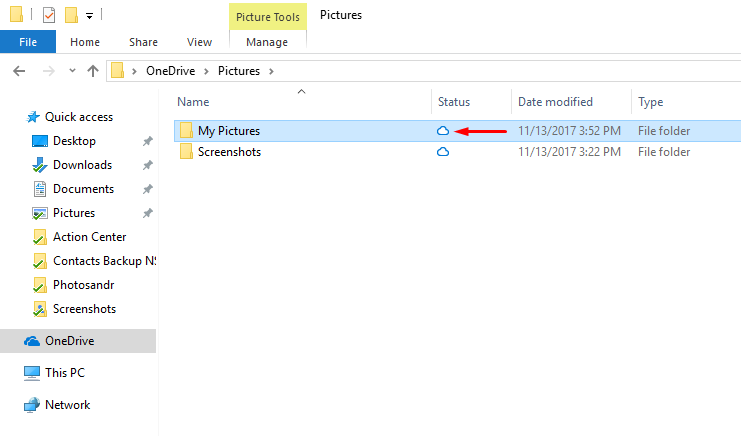Click the Forward navigation arrow
Image resolution: width=741 pixels, height=436 pixels.
pyautogui.click(x=48, y=71)
